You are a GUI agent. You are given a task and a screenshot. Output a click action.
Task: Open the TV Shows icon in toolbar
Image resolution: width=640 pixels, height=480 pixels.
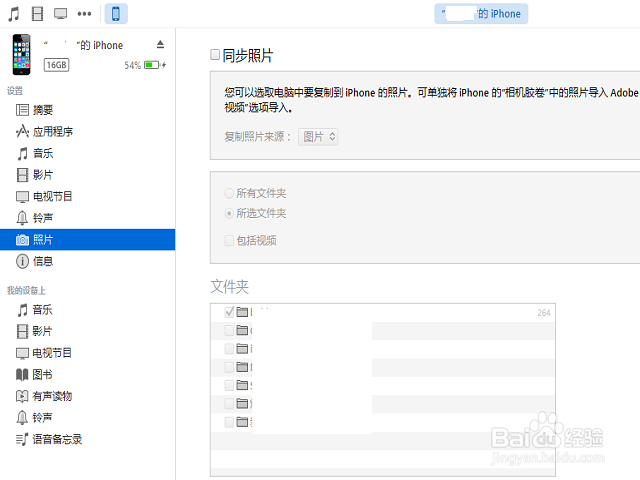click(60, 14)
